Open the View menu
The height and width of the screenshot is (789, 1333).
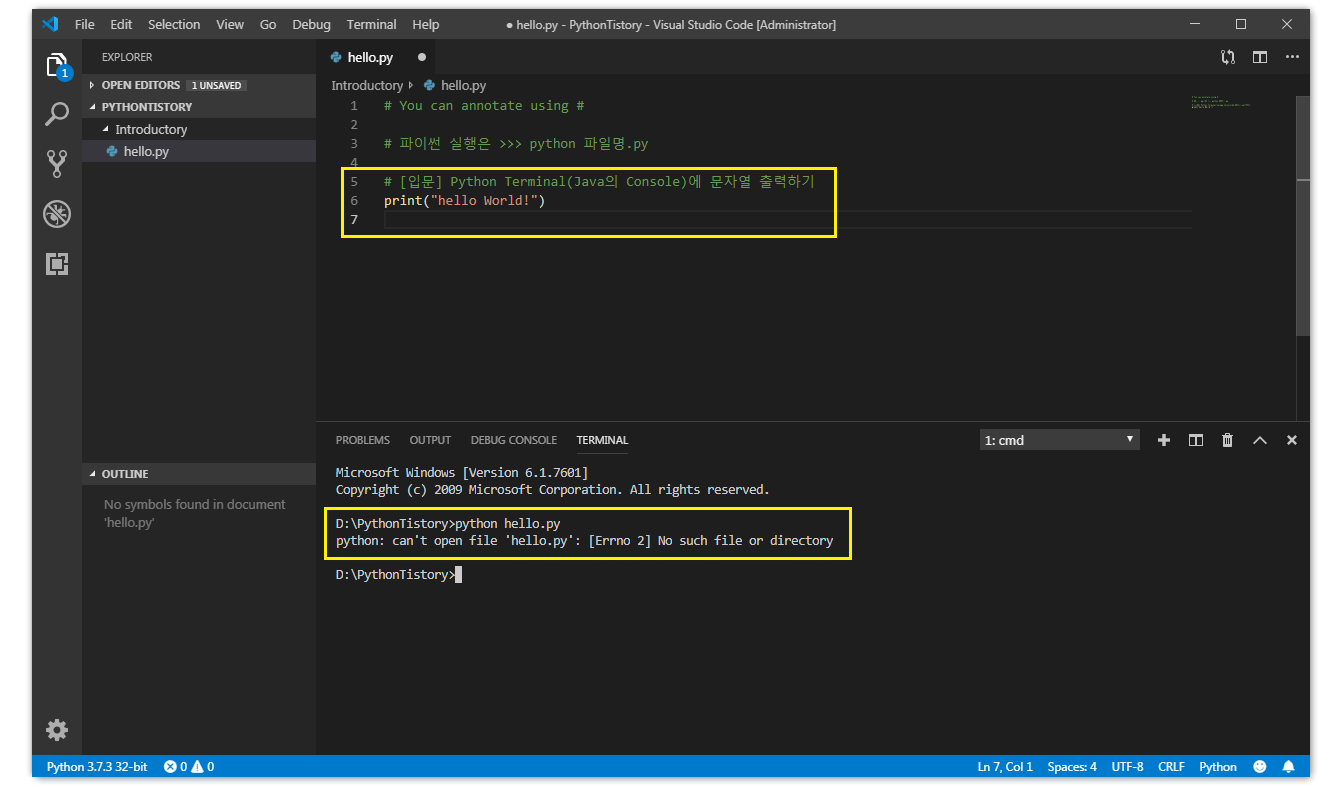tap(230, 24)
